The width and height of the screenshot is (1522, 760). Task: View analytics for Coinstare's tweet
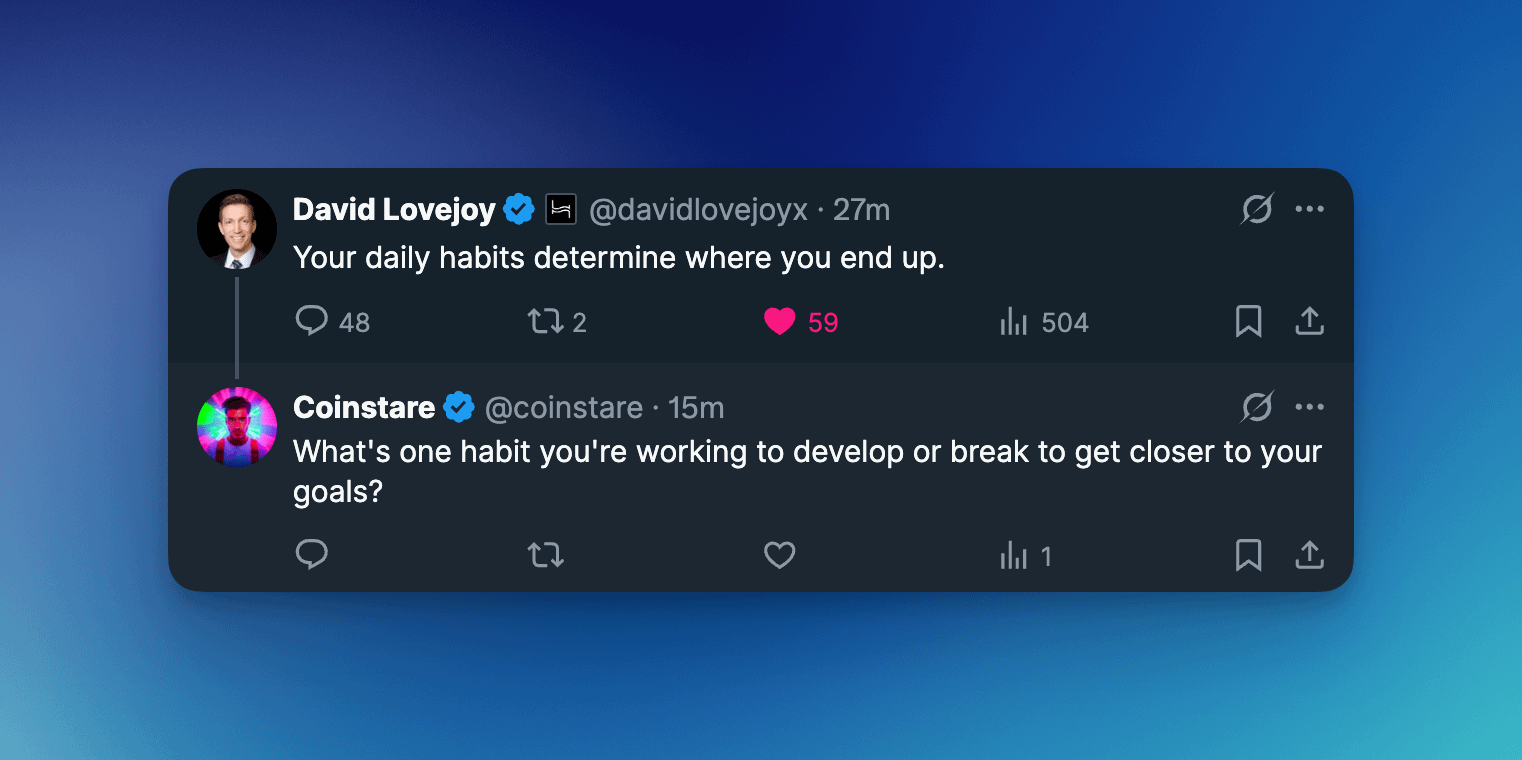[x=1014, y=555]
